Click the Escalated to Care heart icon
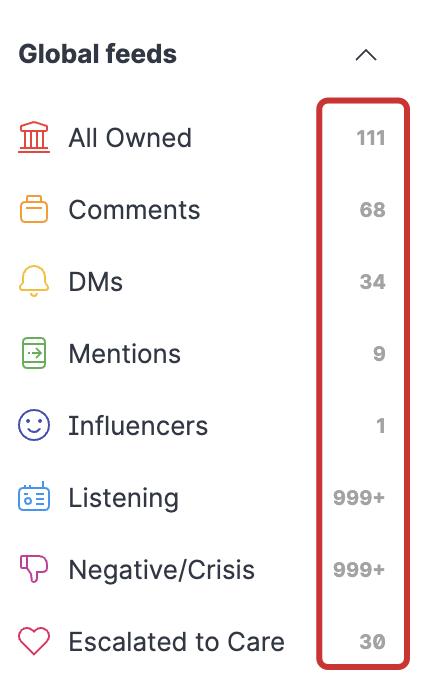 coord(34,641)
